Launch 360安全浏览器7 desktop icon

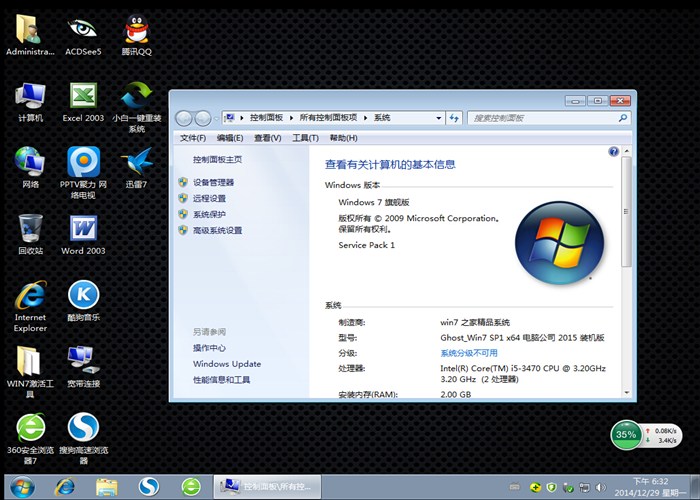pyautogui.click(x=30, y=438)
